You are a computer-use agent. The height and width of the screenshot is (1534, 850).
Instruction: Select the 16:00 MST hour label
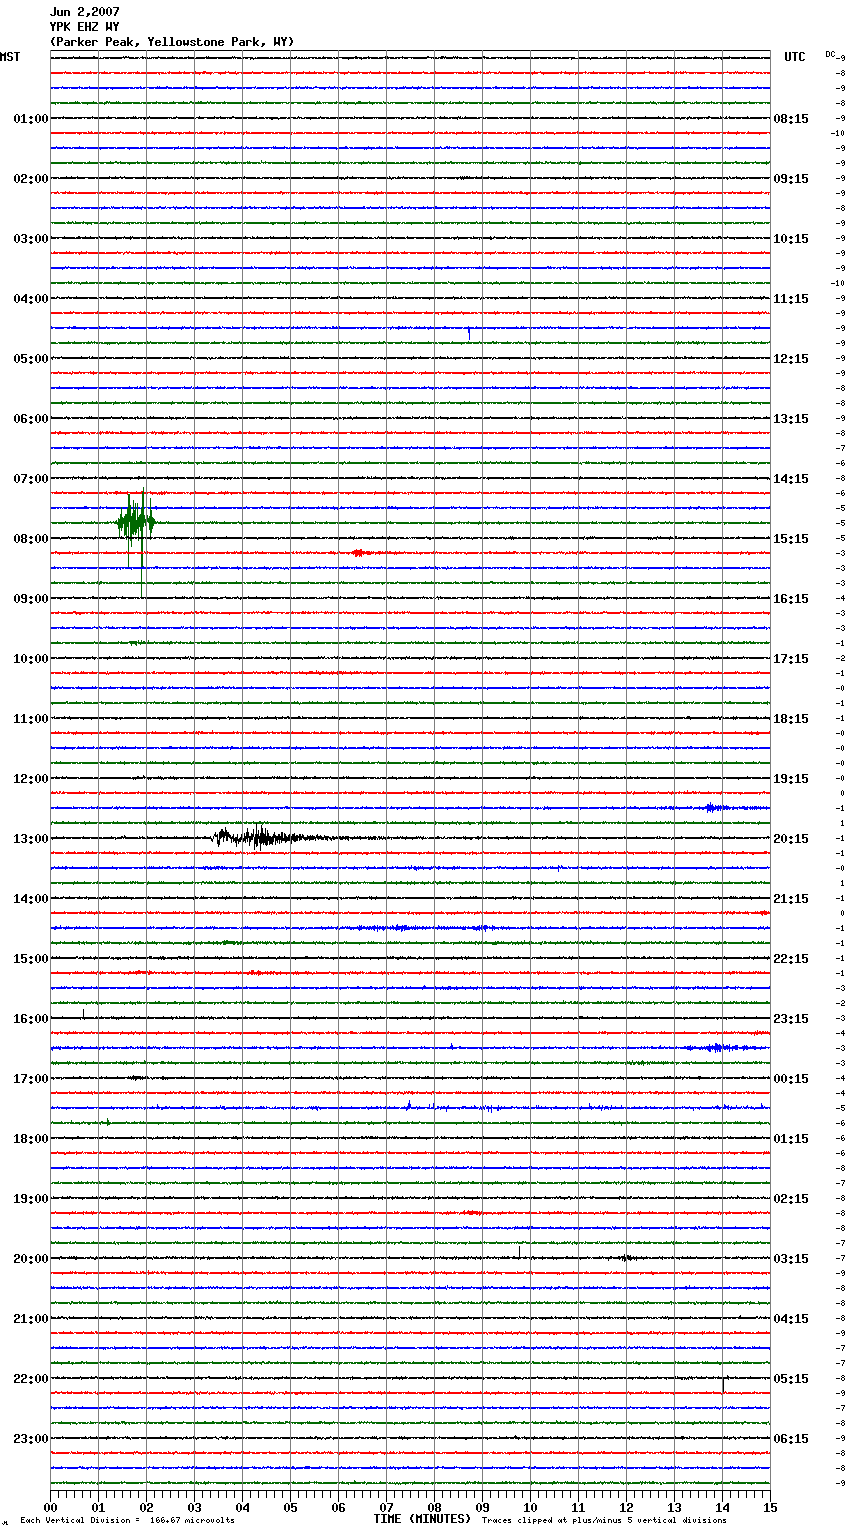31,1019
